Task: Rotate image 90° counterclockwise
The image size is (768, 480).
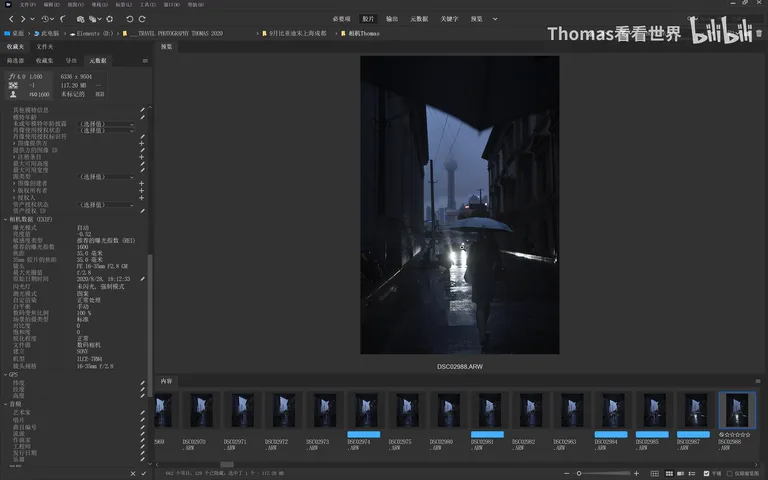Action: click(129, 19)
